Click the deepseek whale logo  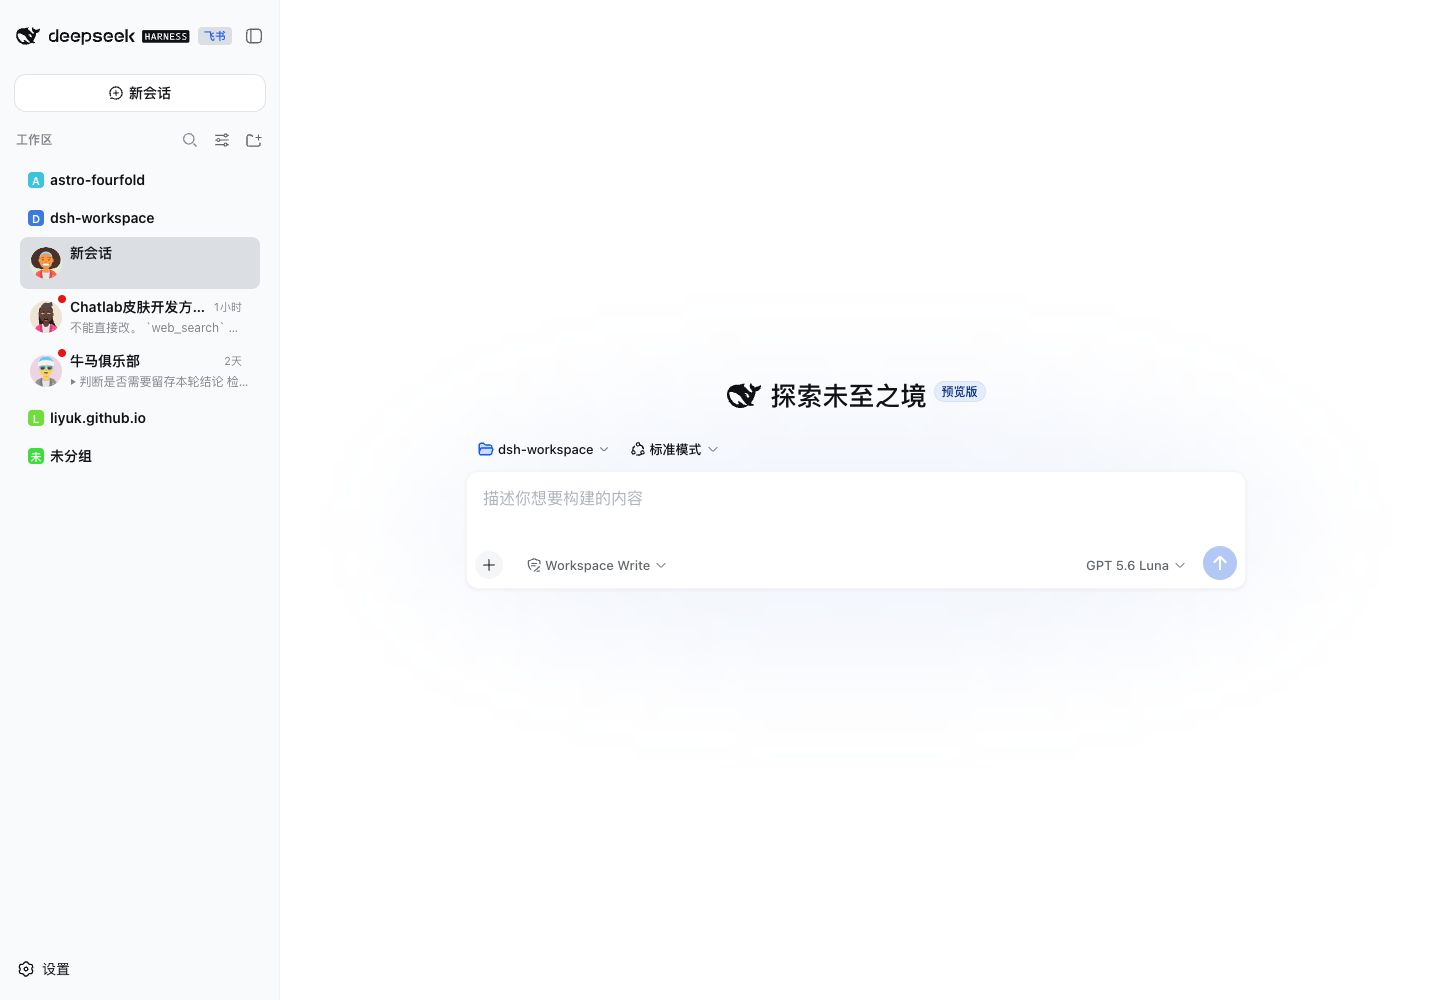pyautogui.click(x=28, y=36)
